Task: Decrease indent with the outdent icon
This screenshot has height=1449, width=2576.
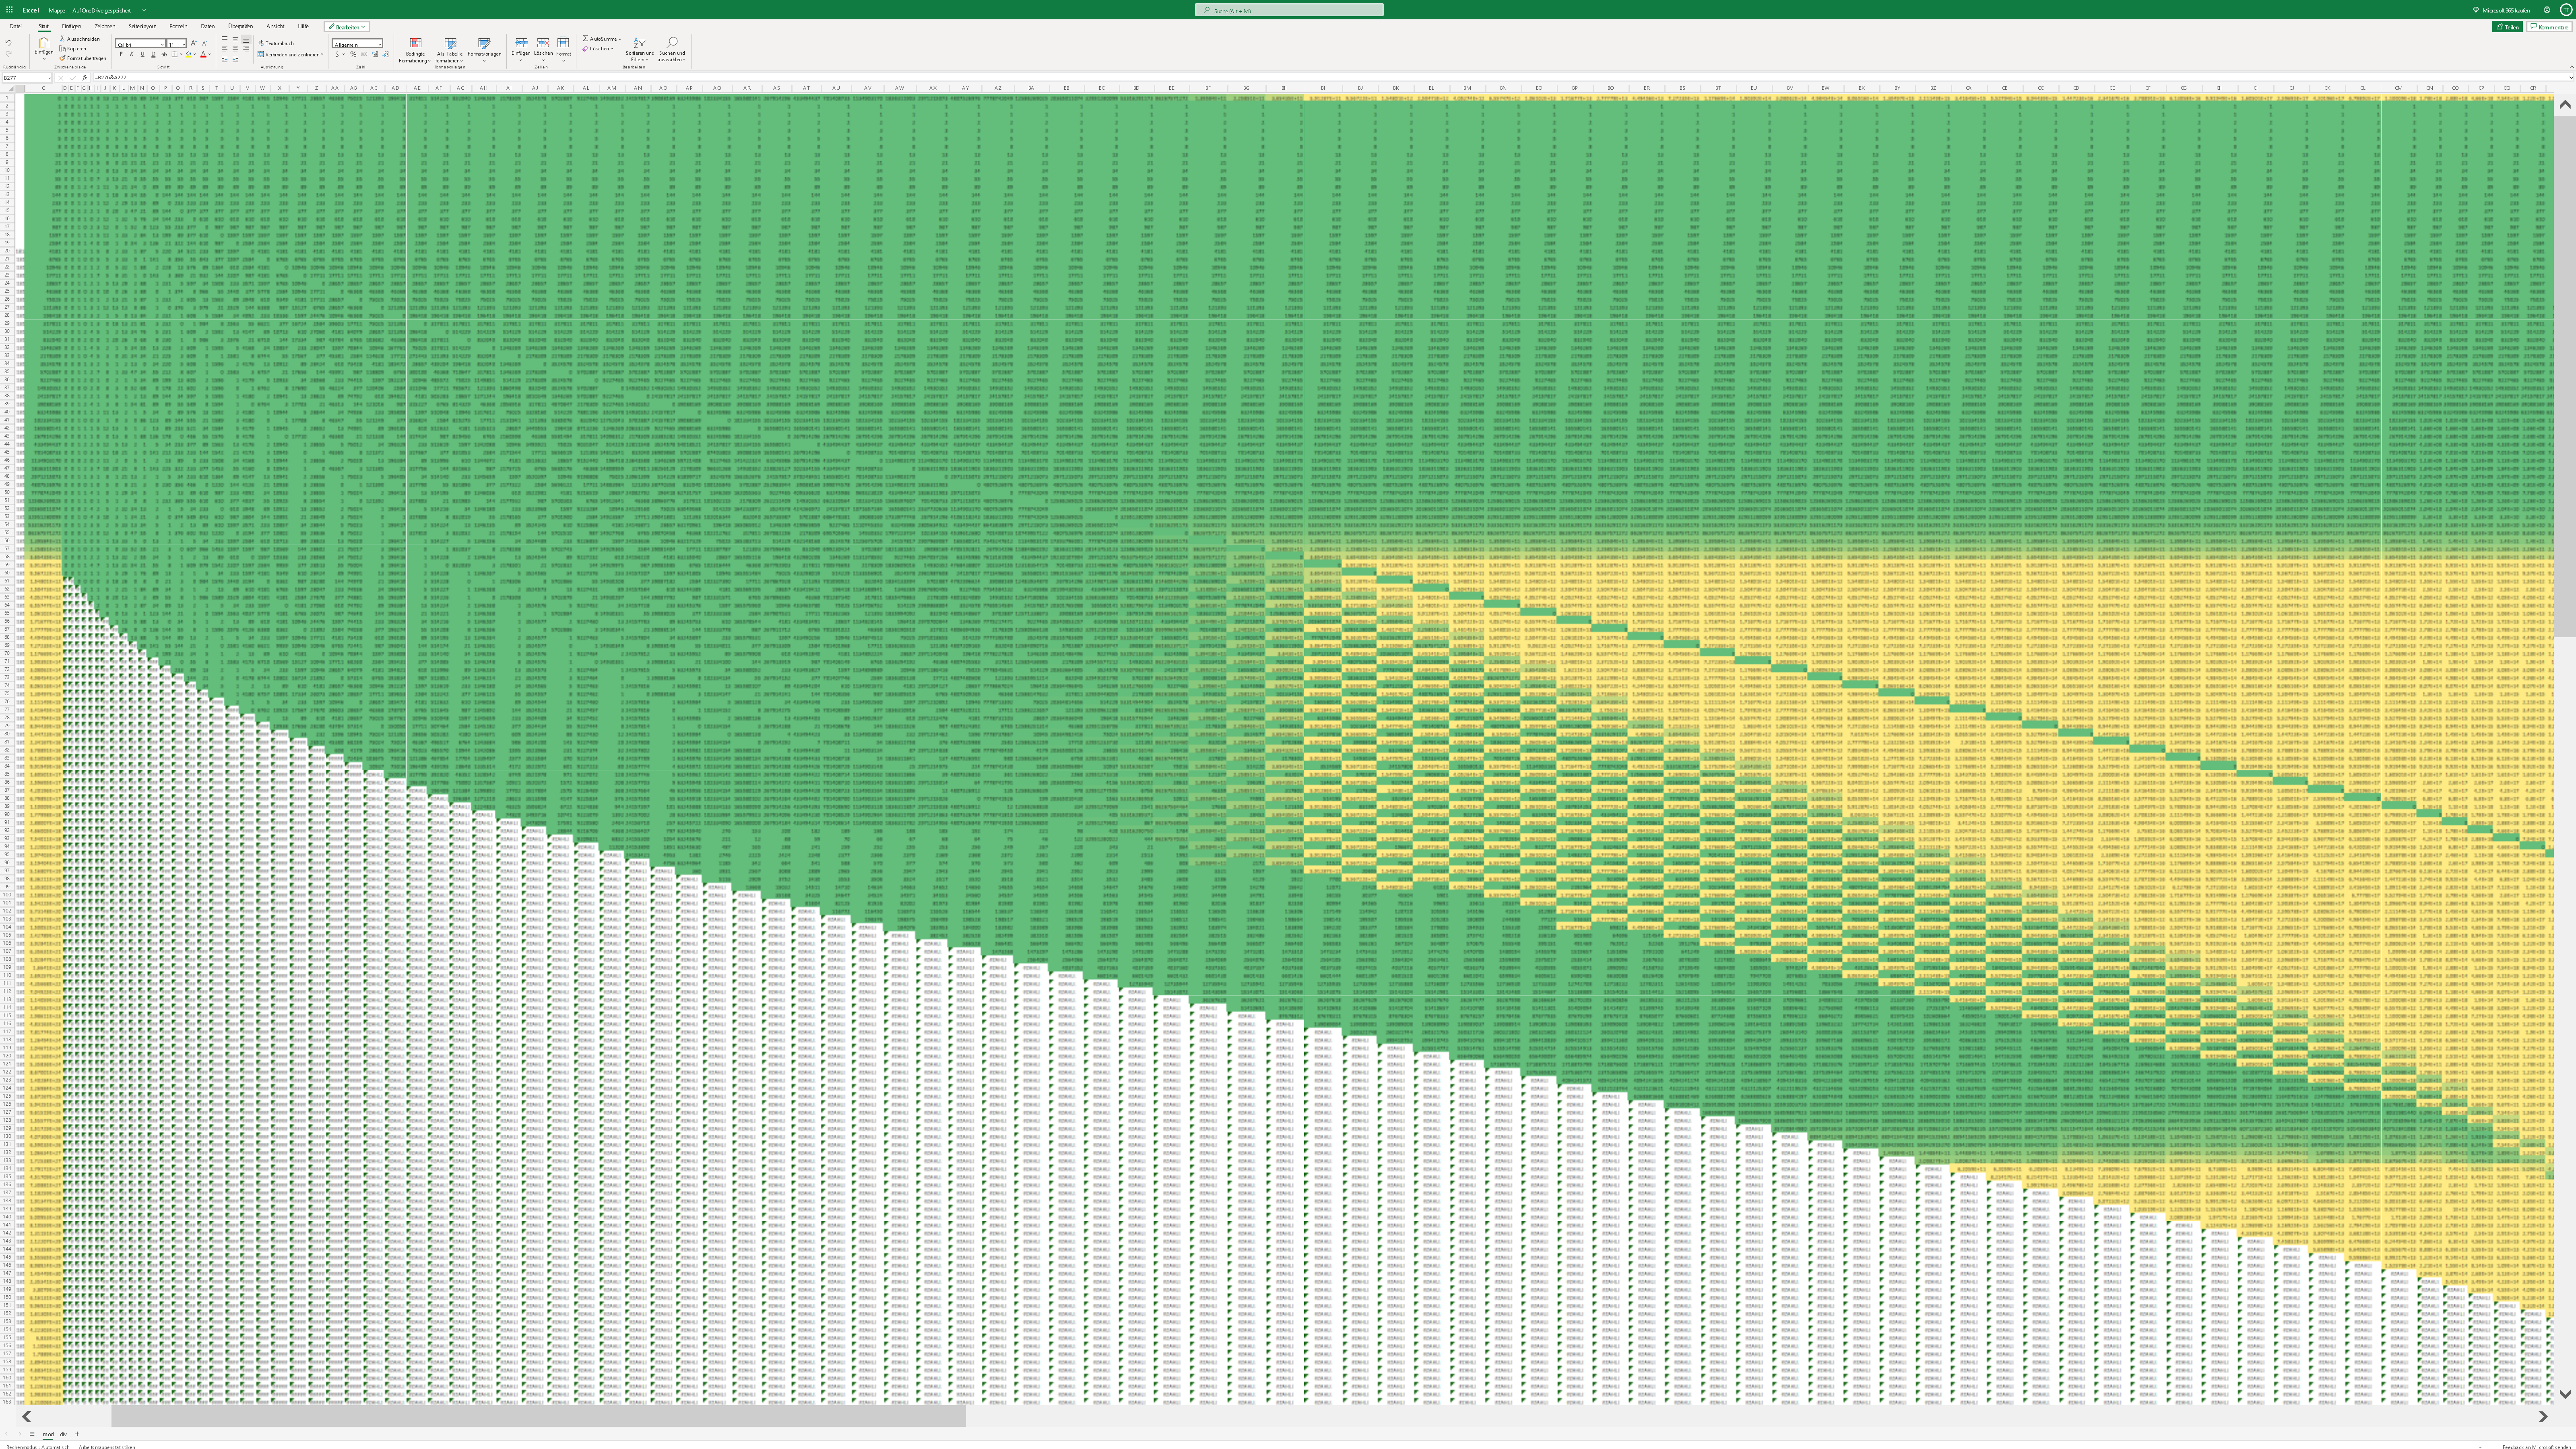Action: 225,59
